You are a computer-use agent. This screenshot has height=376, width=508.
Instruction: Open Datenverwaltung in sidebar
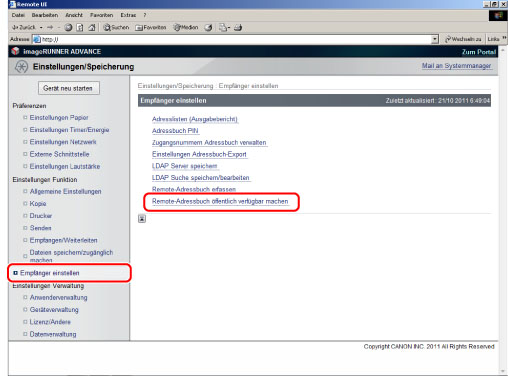[53, 334]
